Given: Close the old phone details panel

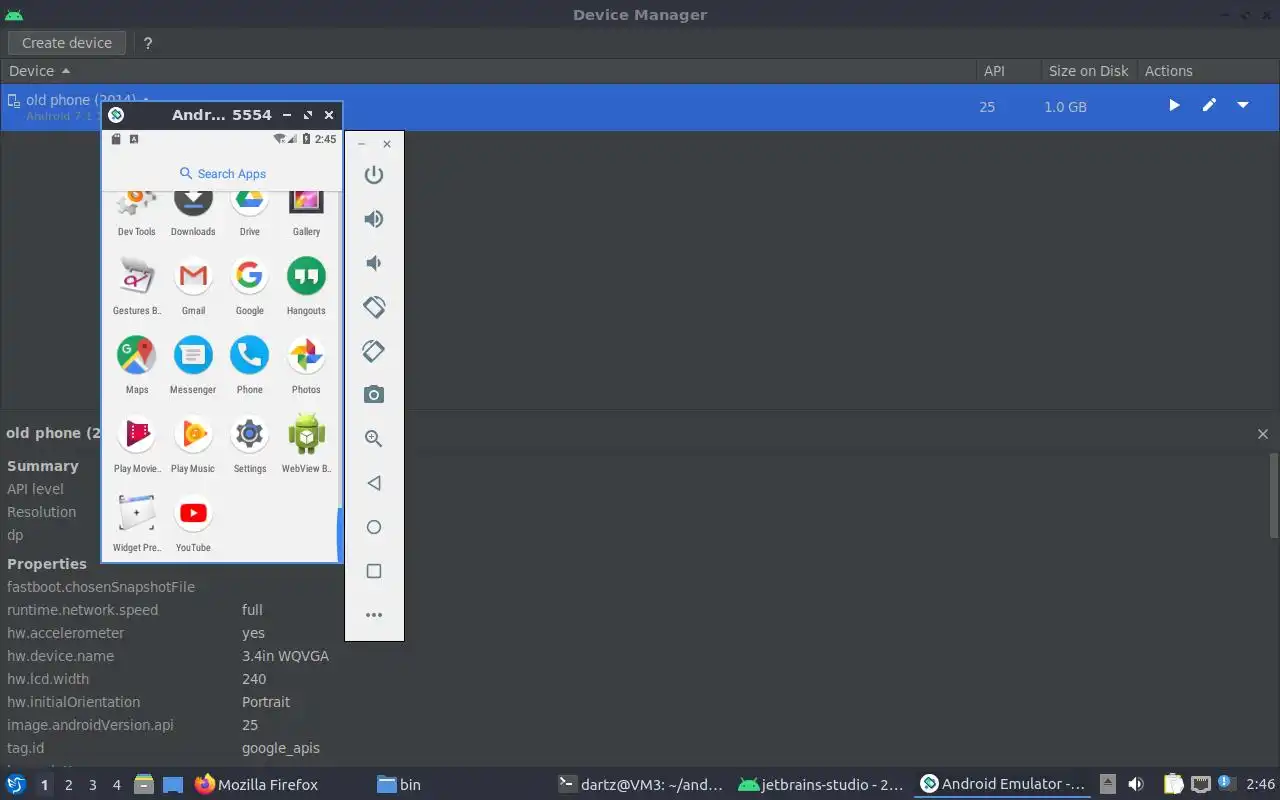Looking at the screenshot, I should [x=1263, y=434].
